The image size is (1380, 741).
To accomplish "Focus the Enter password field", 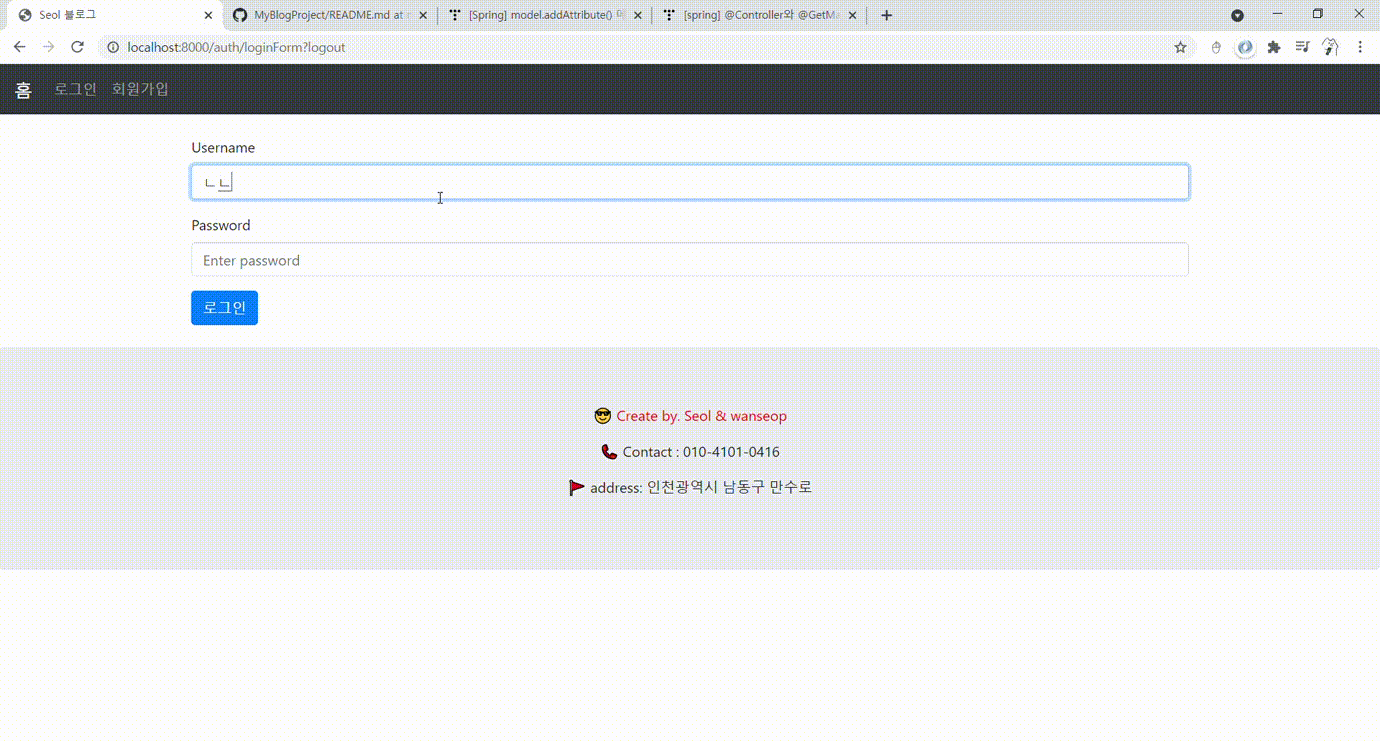I will [x=690, y=260].
